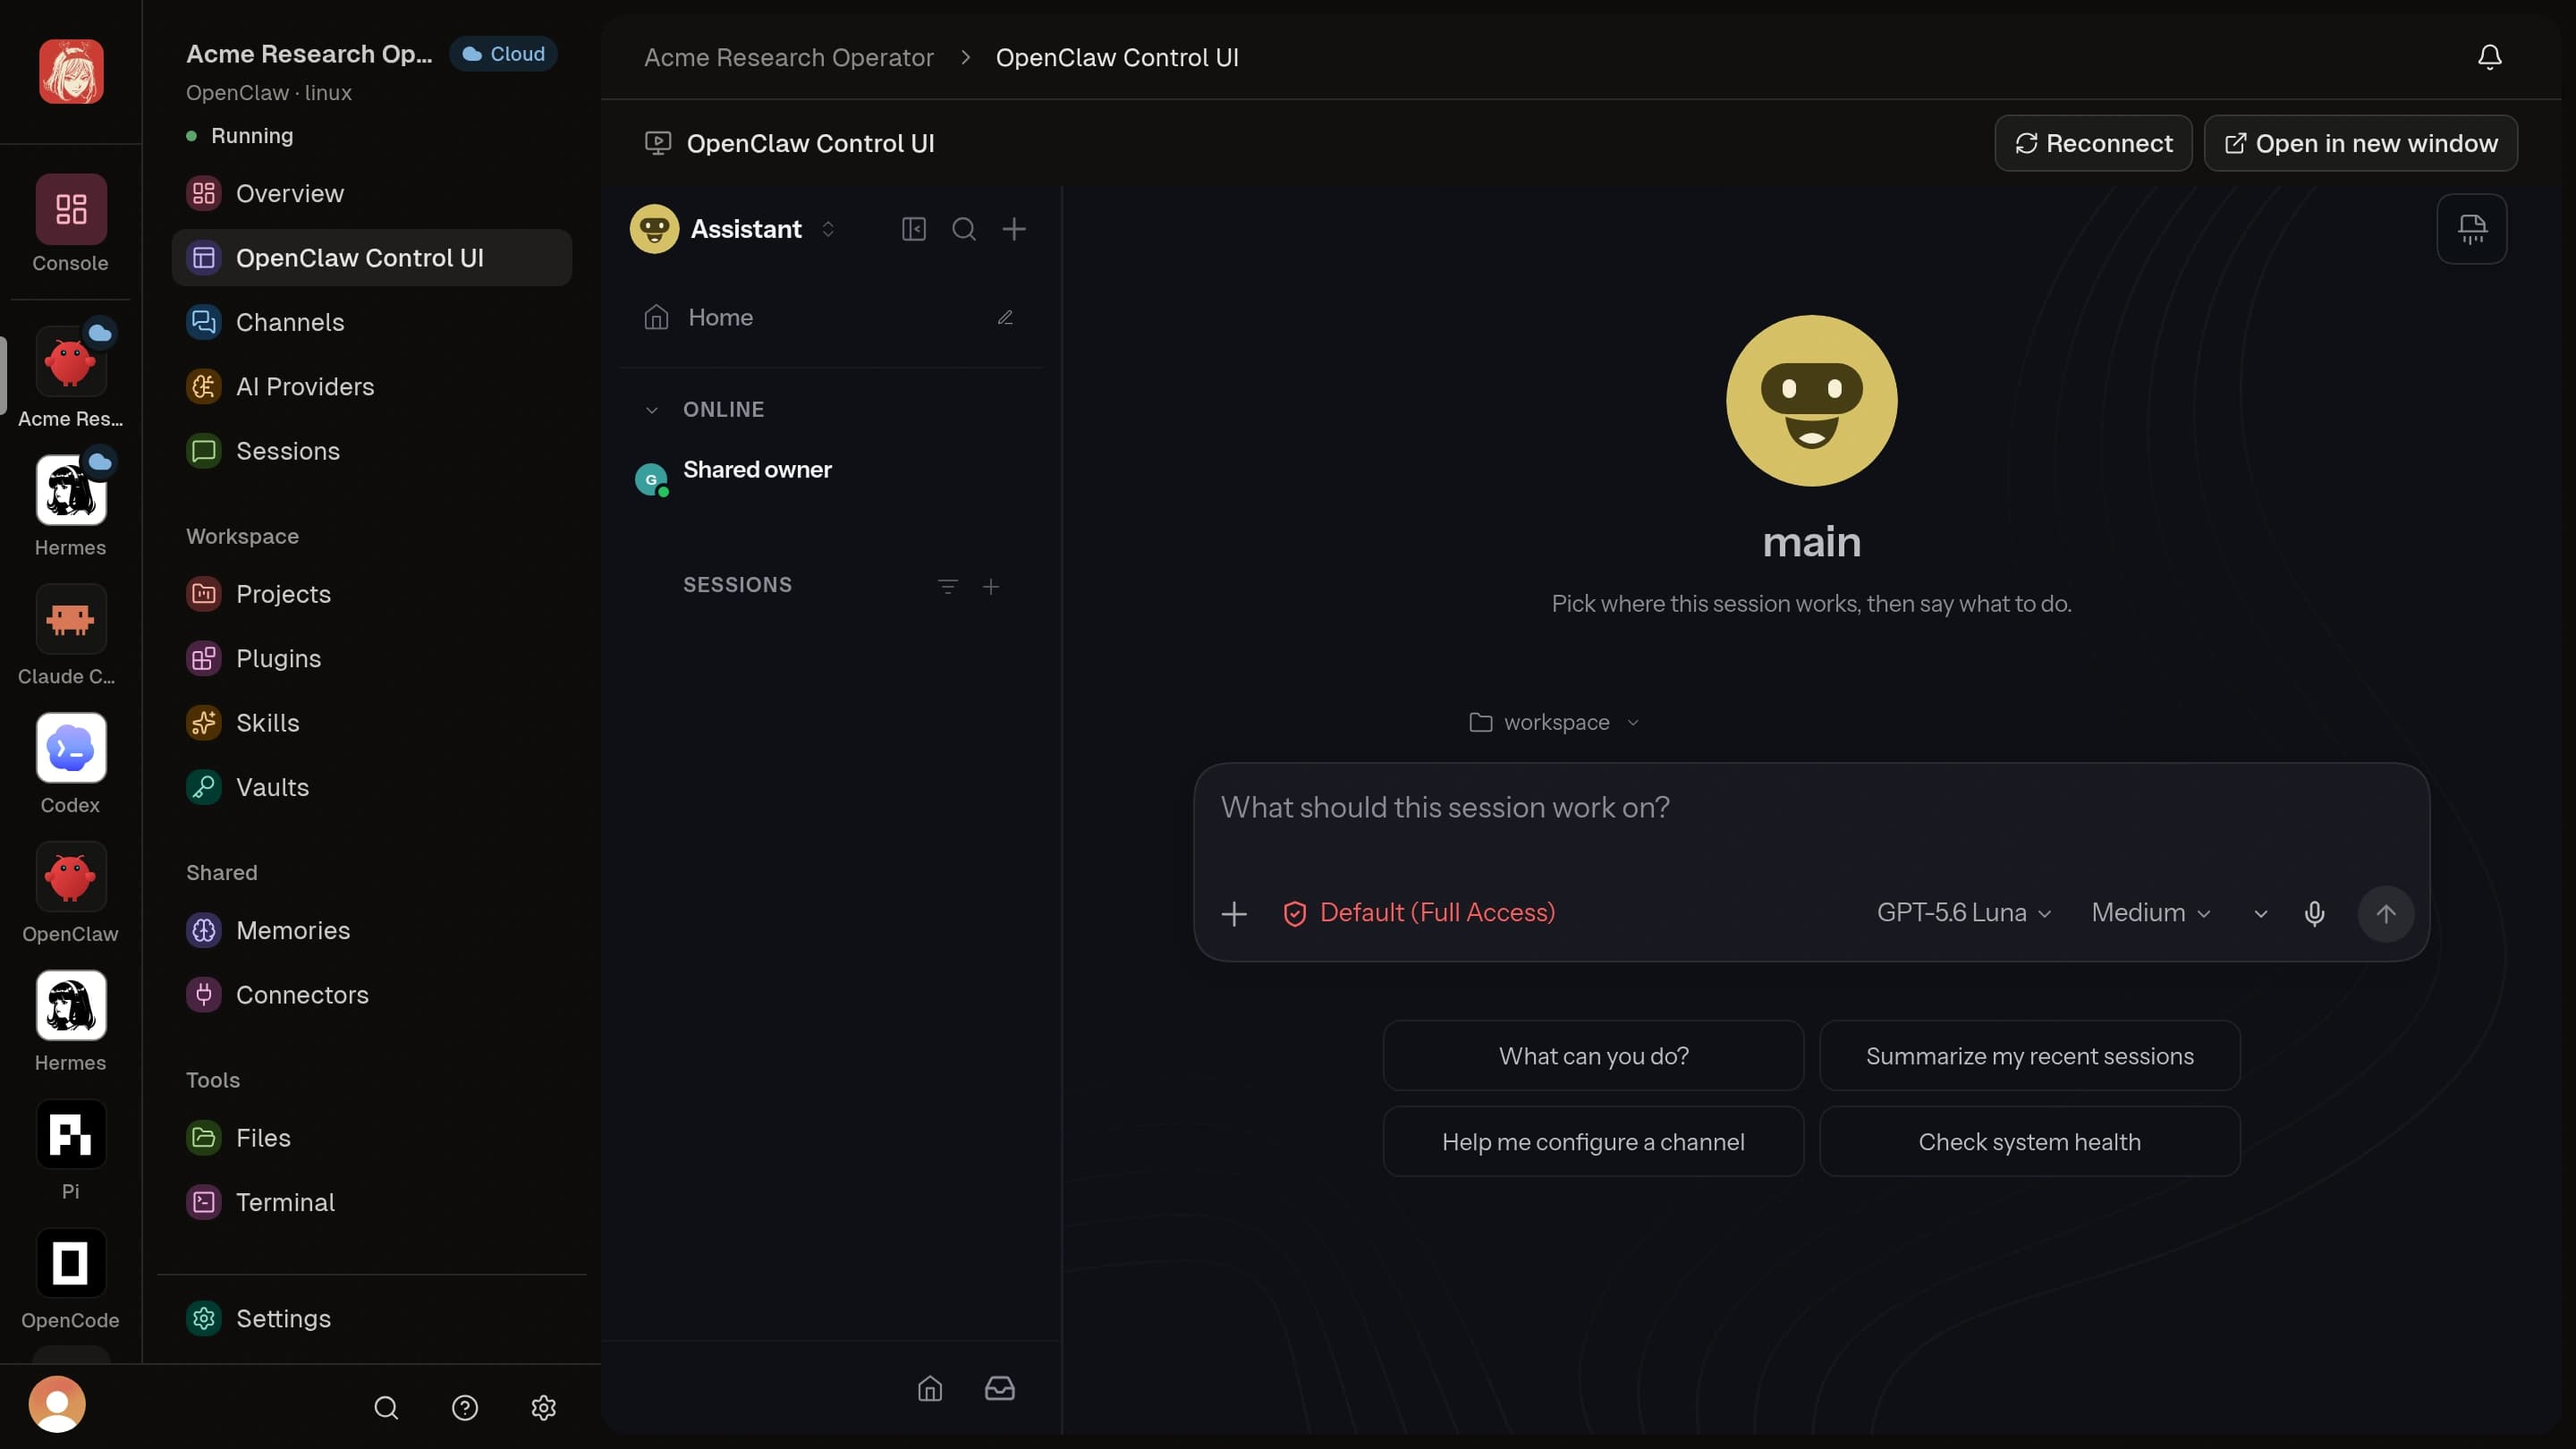Change the Medium reasoning level dropdown
Screen dimensions: 2576x1449
pyautogui.click(x=2150, y=913)
